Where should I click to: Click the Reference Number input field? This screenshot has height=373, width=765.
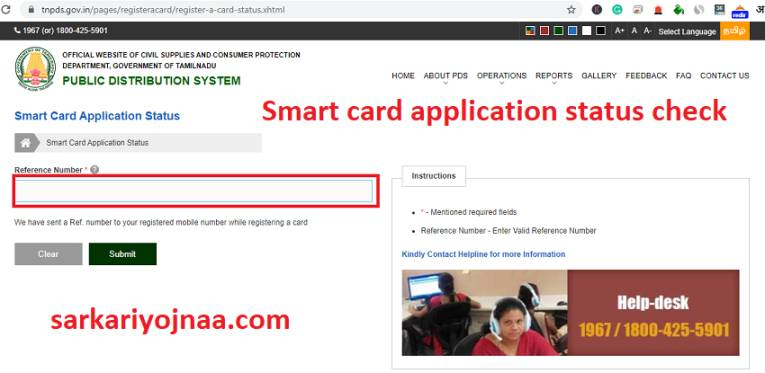(194, 191)
